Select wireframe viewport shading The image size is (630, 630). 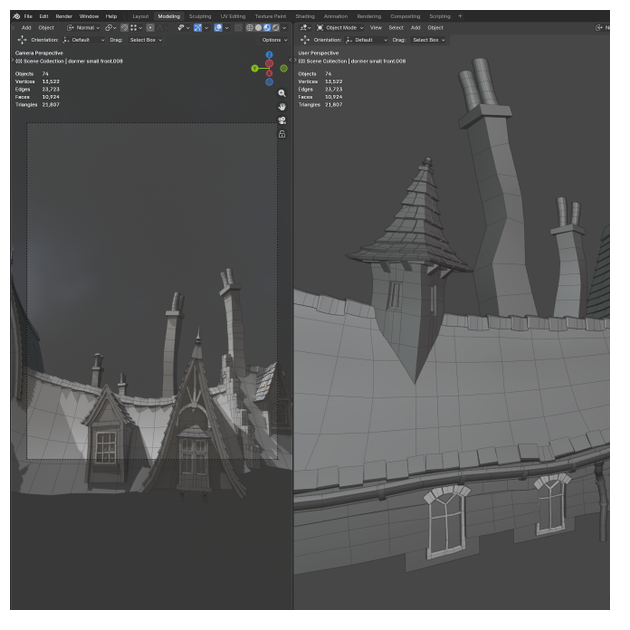pyautogui.click(x=250, y=28)
